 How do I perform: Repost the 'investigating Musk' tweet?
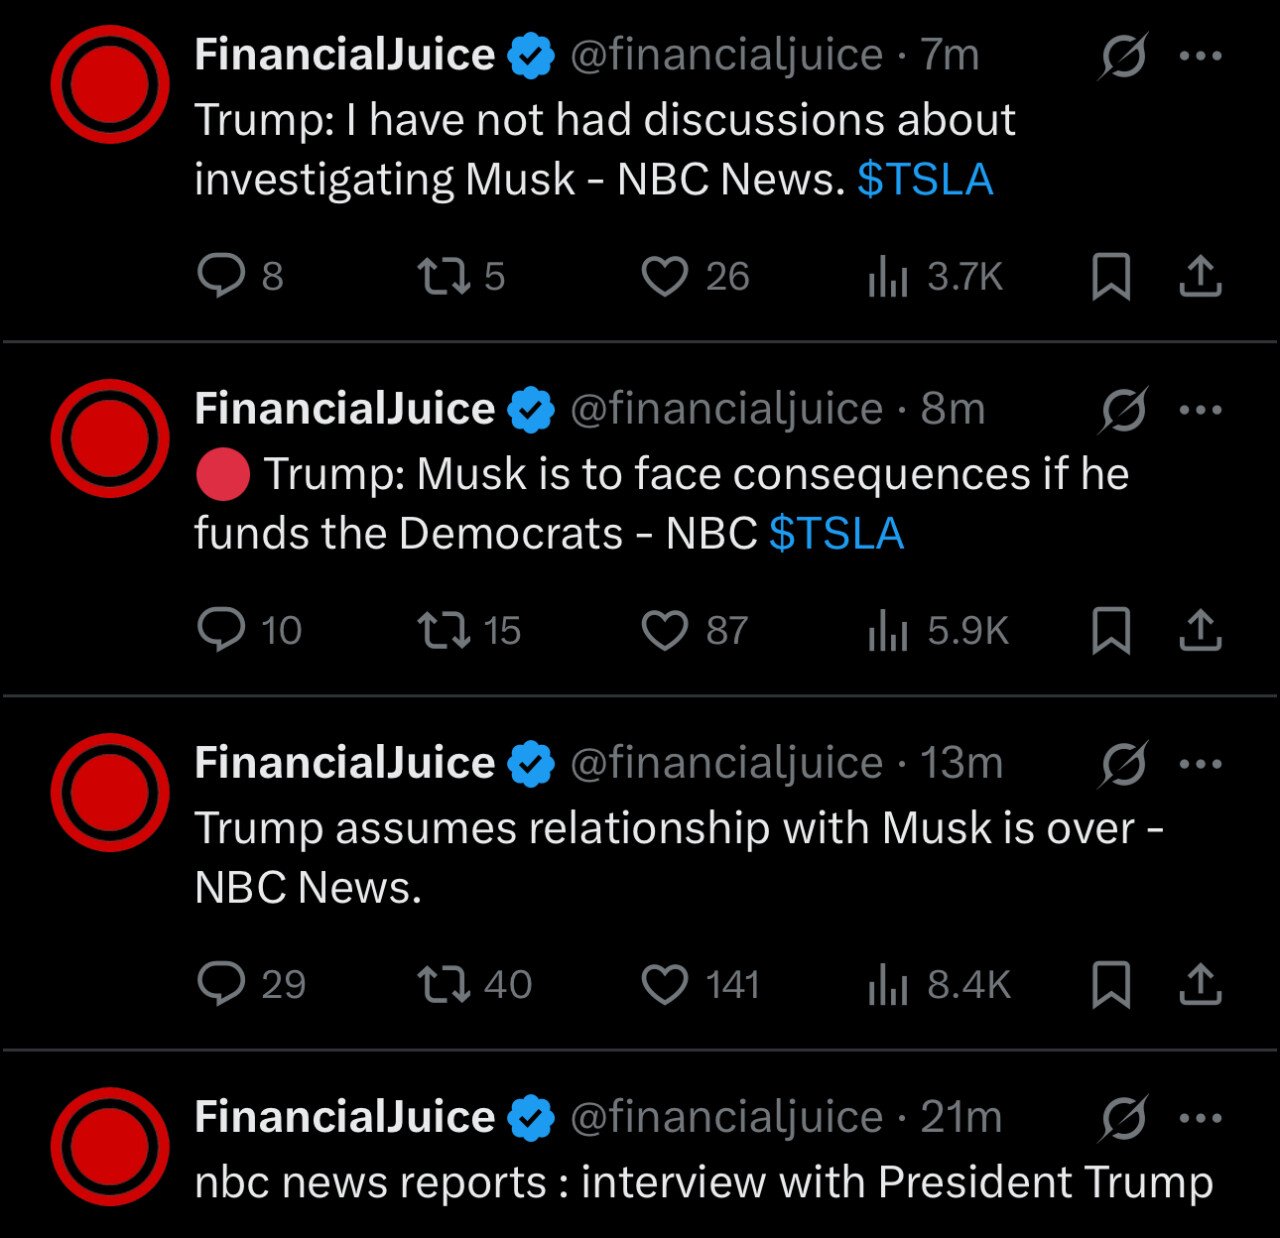443,276
